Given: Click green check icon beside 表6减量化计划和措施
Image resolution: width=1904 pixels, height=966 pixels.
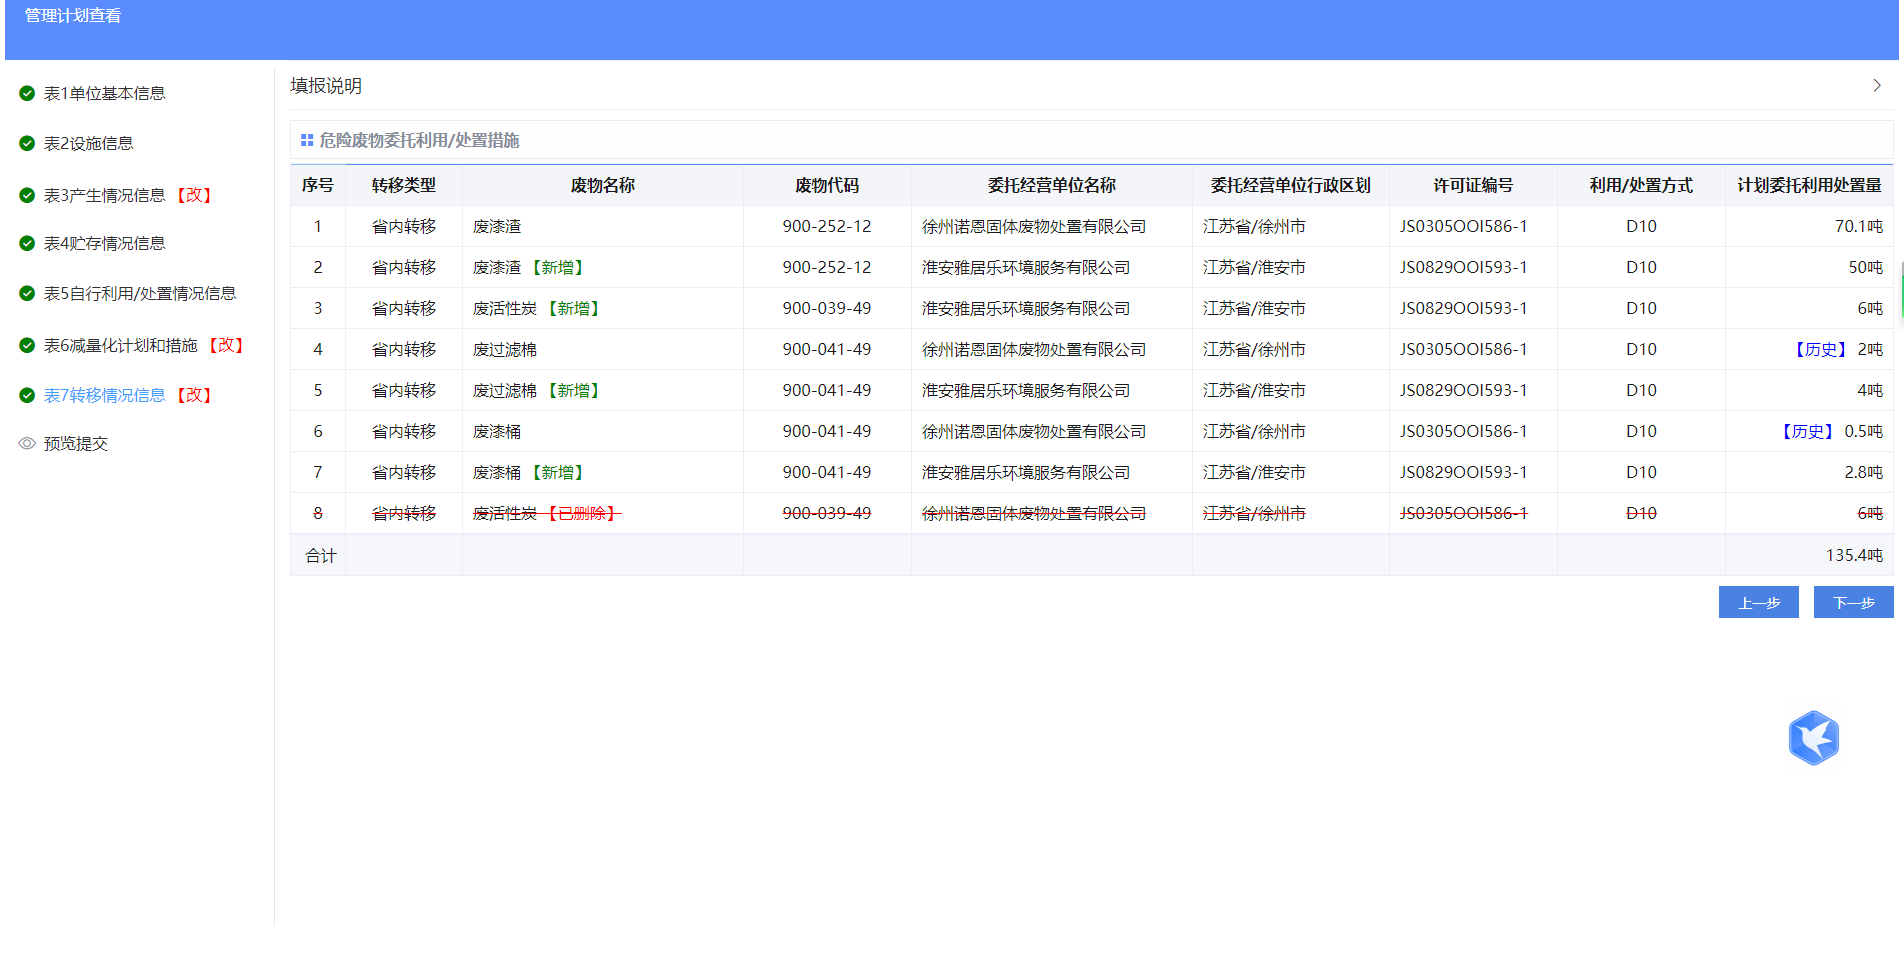Looking at the screenshot, I should click(x=27, y=345).
